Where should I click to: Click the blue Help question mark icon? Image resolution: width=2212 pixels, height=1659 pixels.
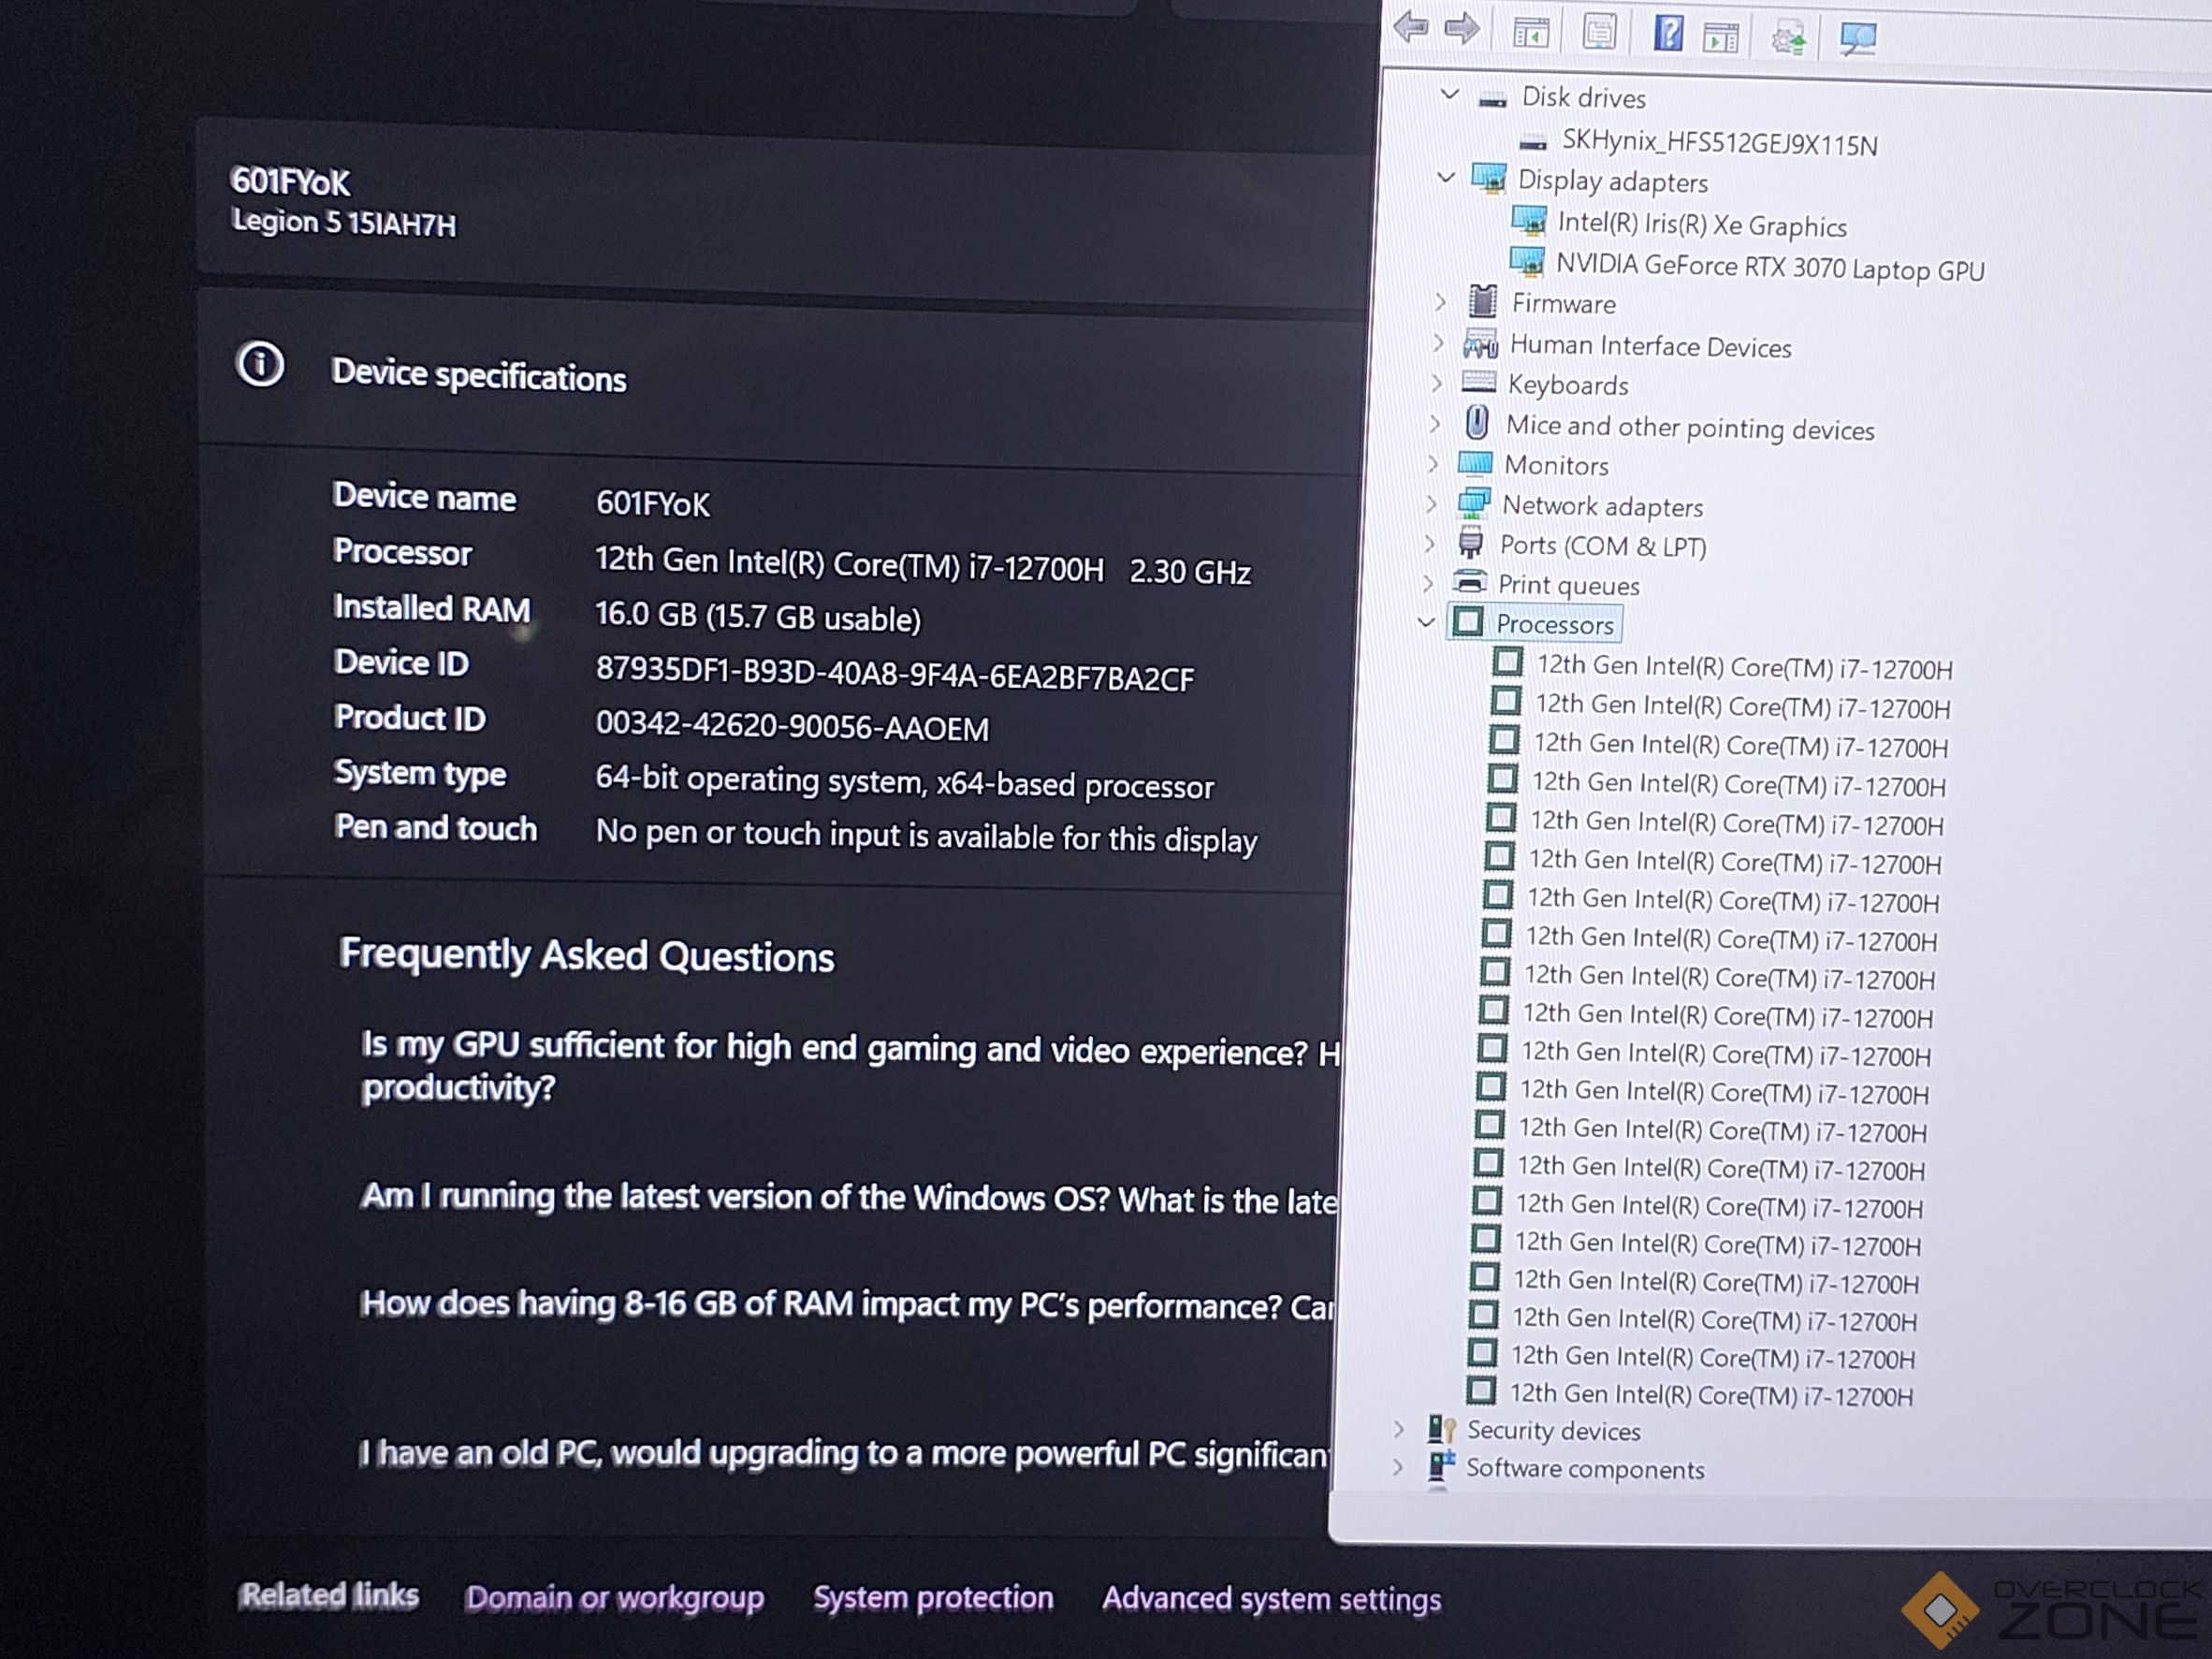1667,34
